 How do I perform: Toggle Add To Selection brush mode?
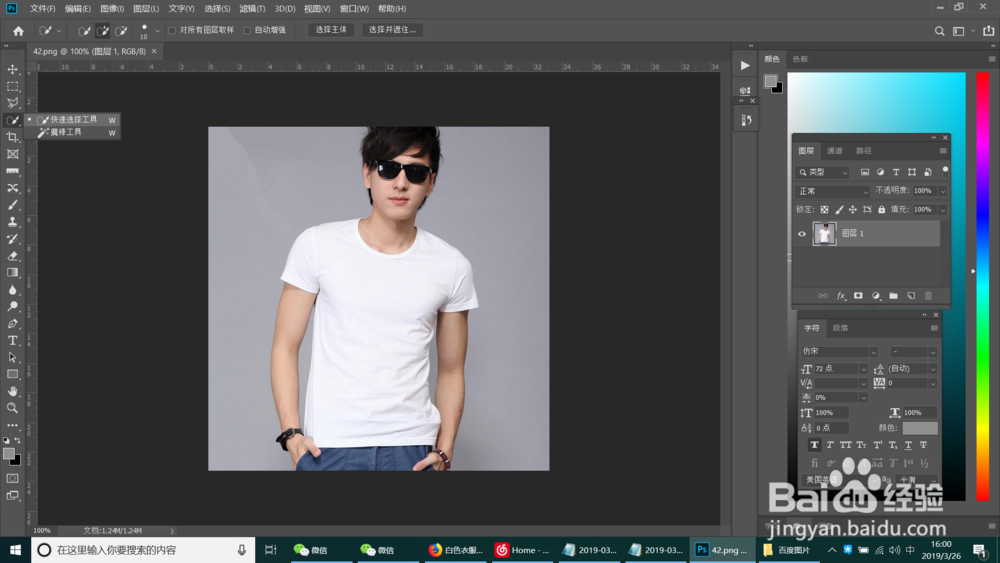[102, 31]
